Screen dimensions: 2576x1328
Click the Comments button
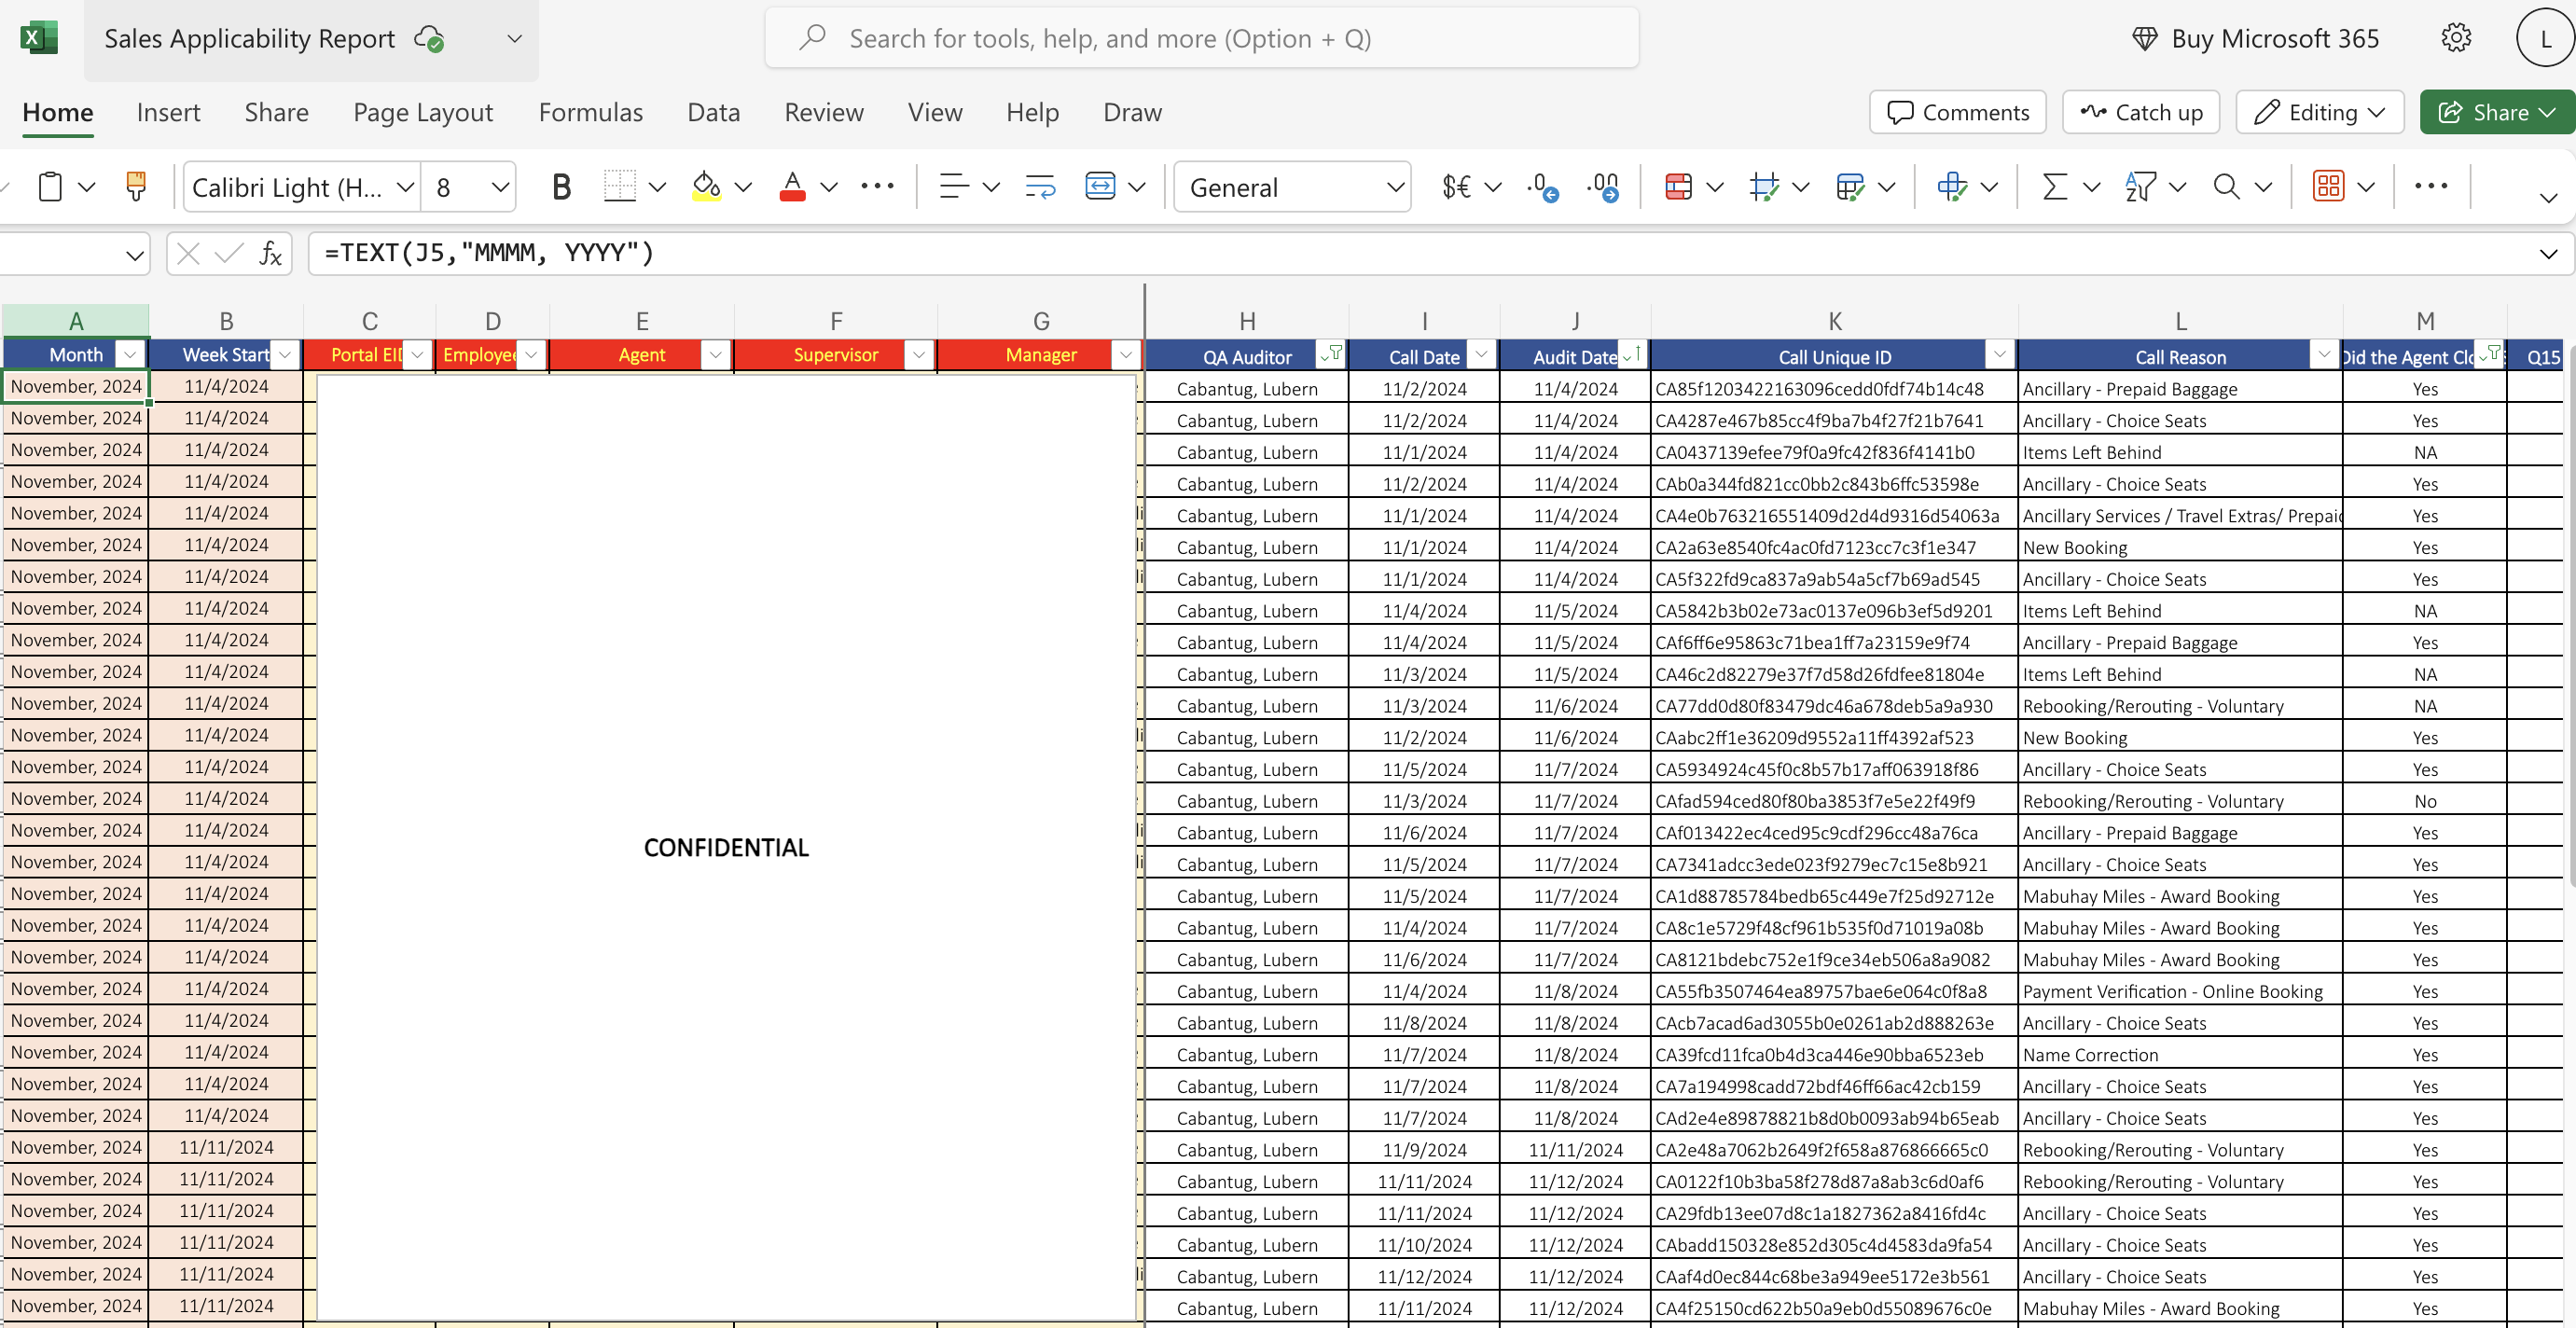point(1957,112)
